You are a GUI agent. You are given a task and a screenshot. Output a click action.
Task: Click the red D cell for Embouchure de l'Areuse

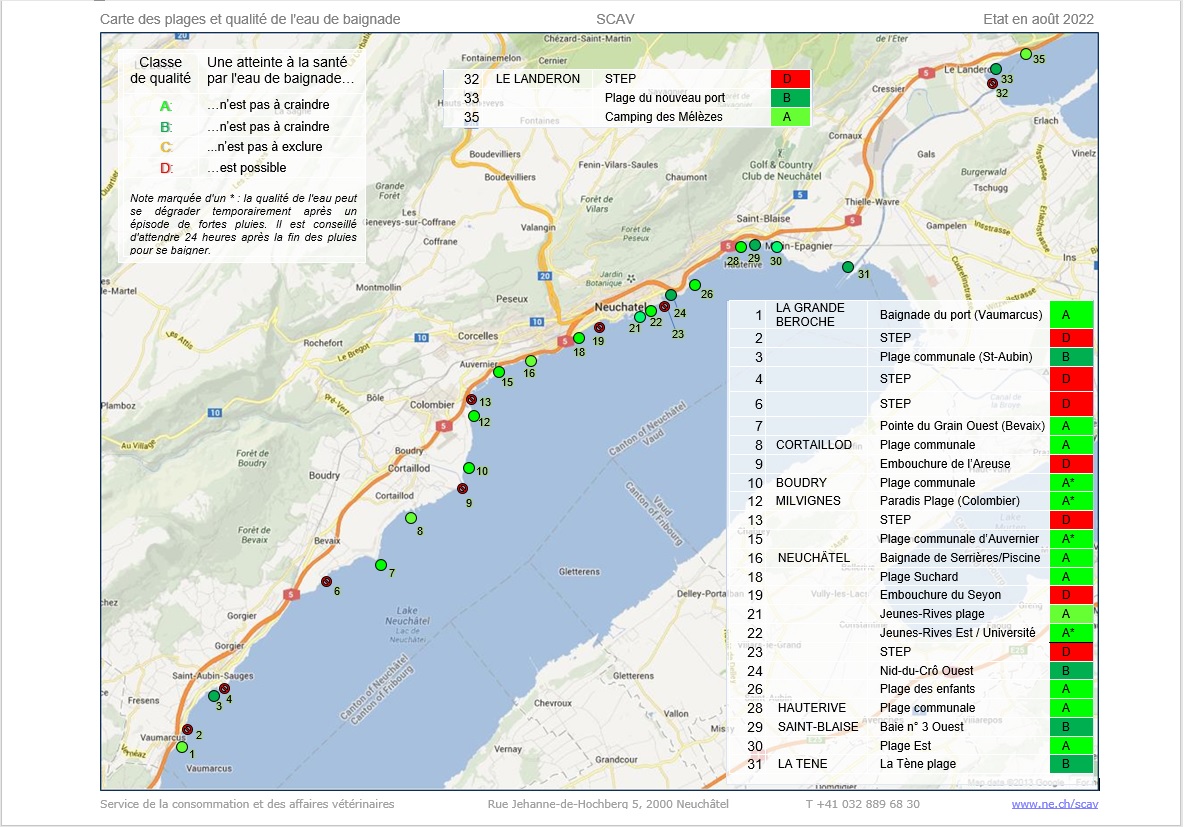tap(1071, 464)
